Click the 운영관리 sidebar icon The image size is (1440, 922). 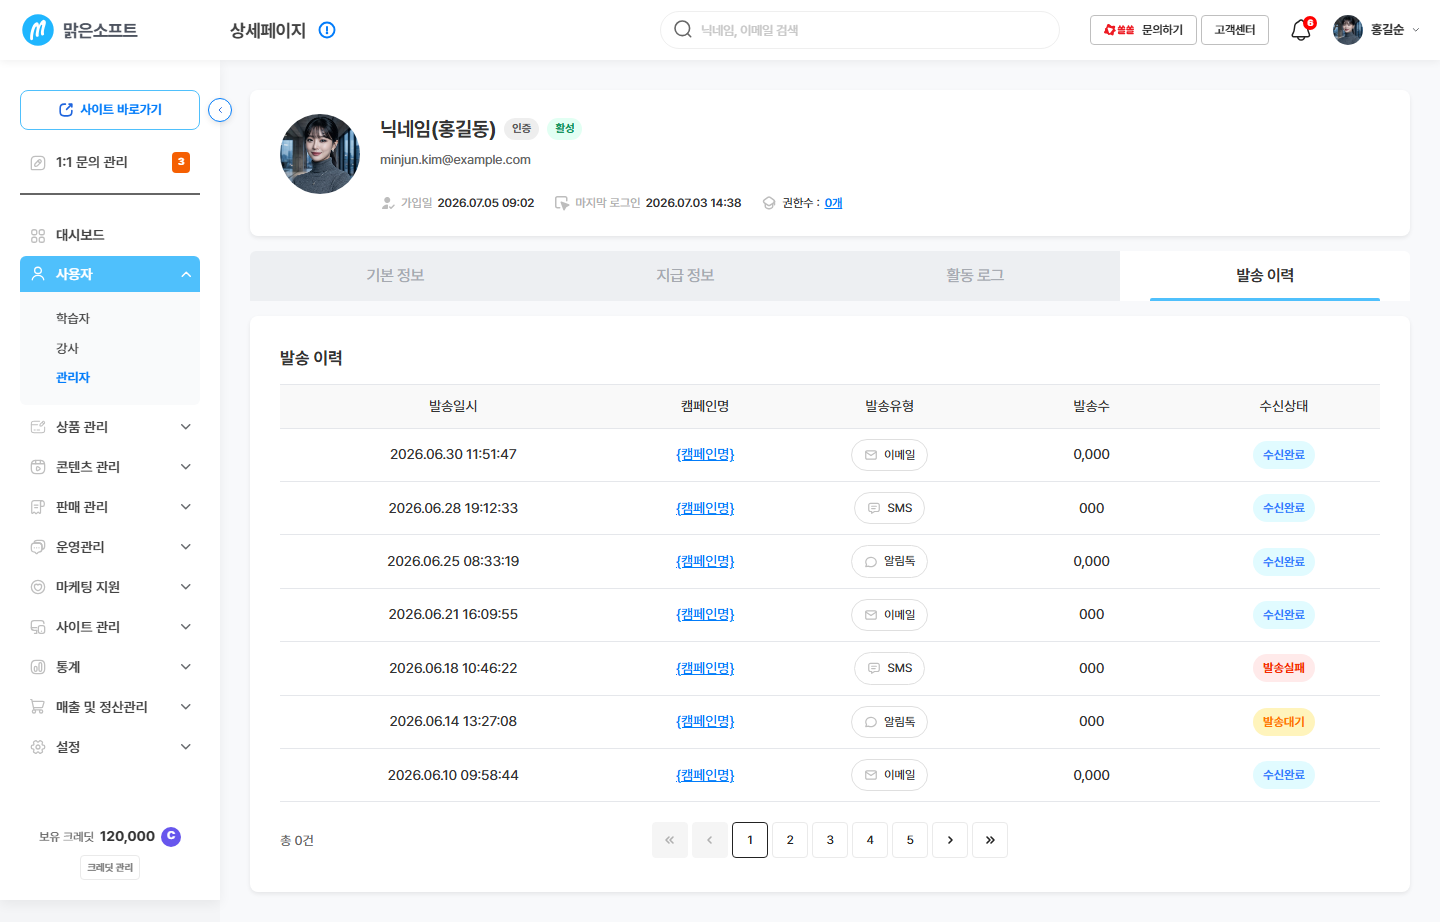(38, 547)
